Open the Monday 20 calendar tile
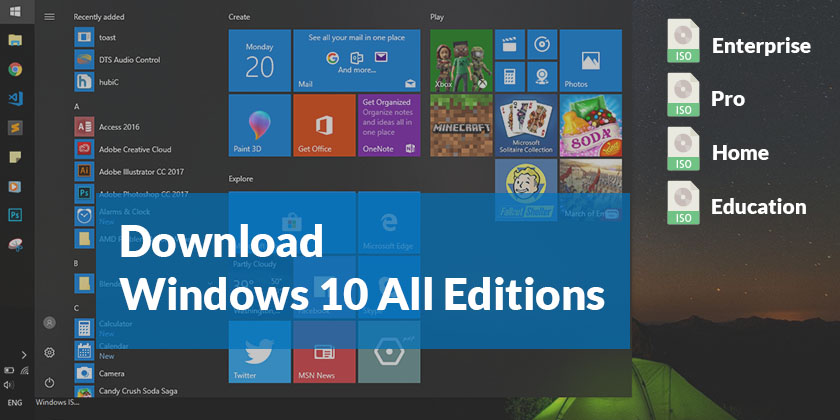The height and width of the screenshot is (420, 840). [x=260, y=61]
